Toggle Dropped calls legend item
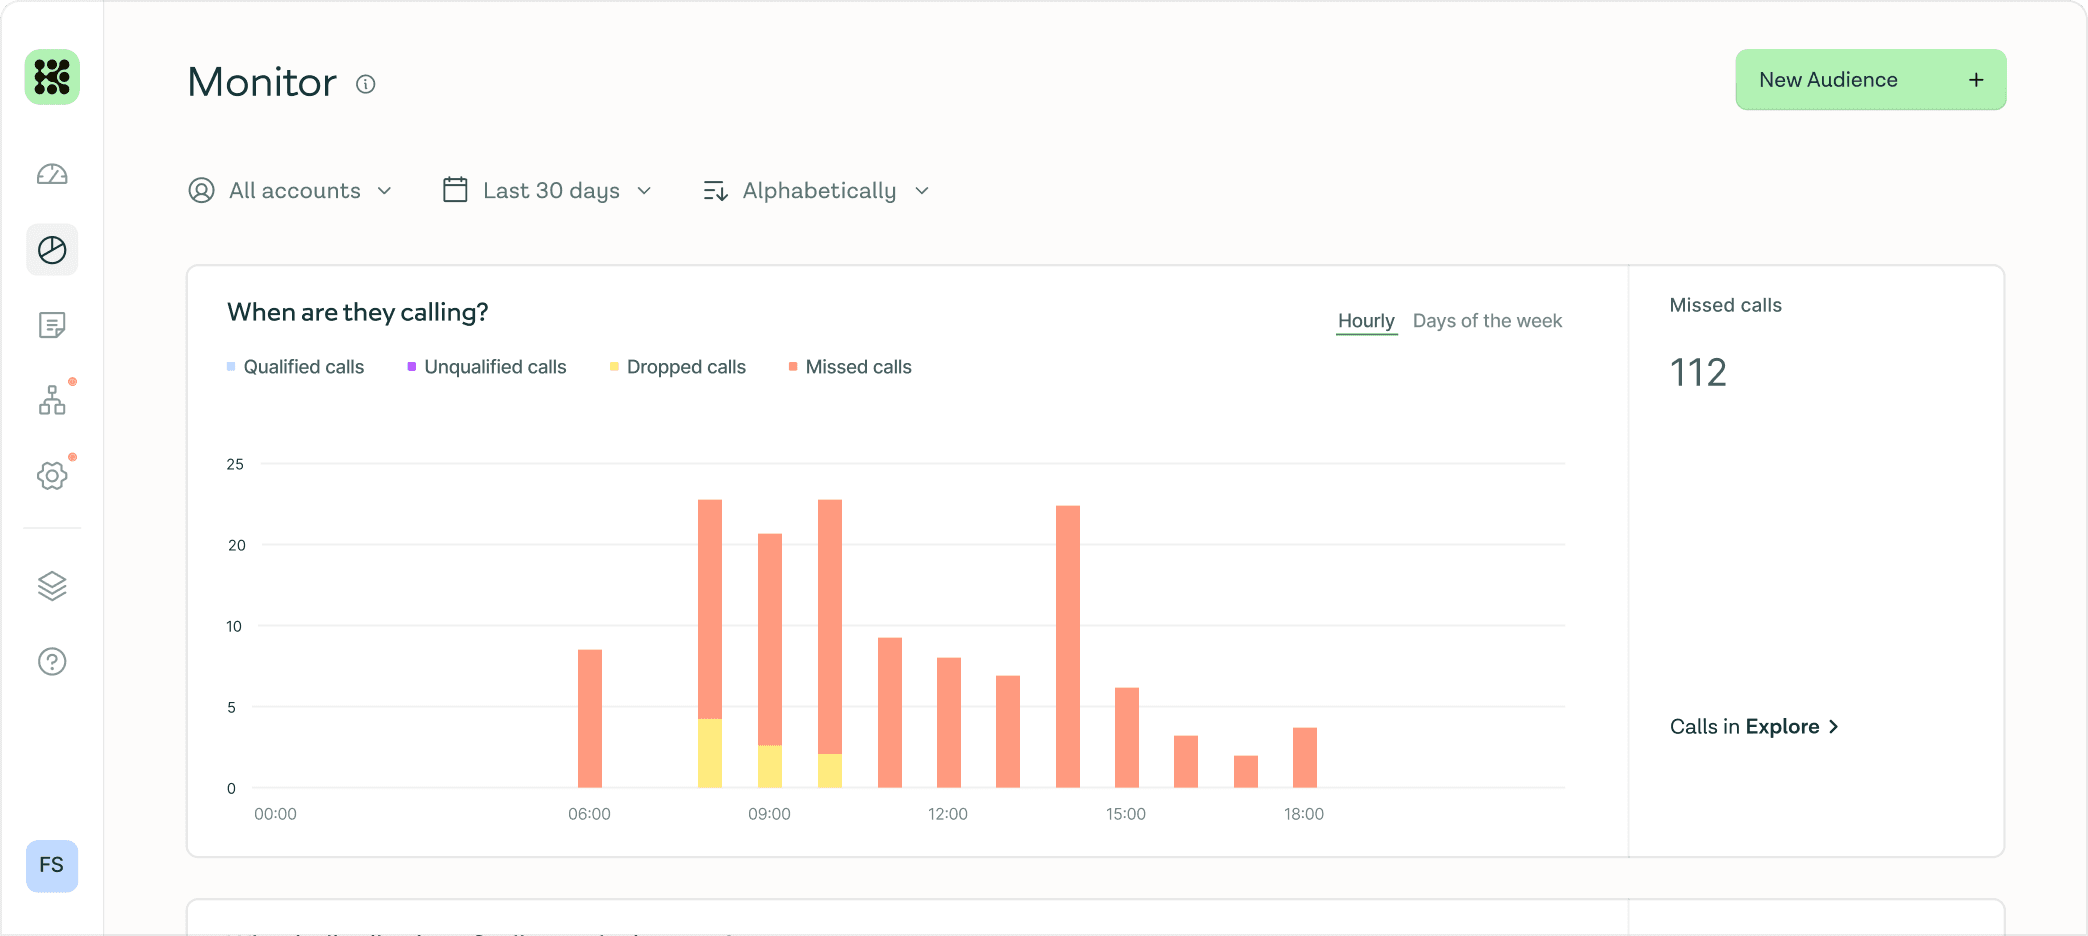This screenshot has width=2088, height=936. tap(678, 367)
